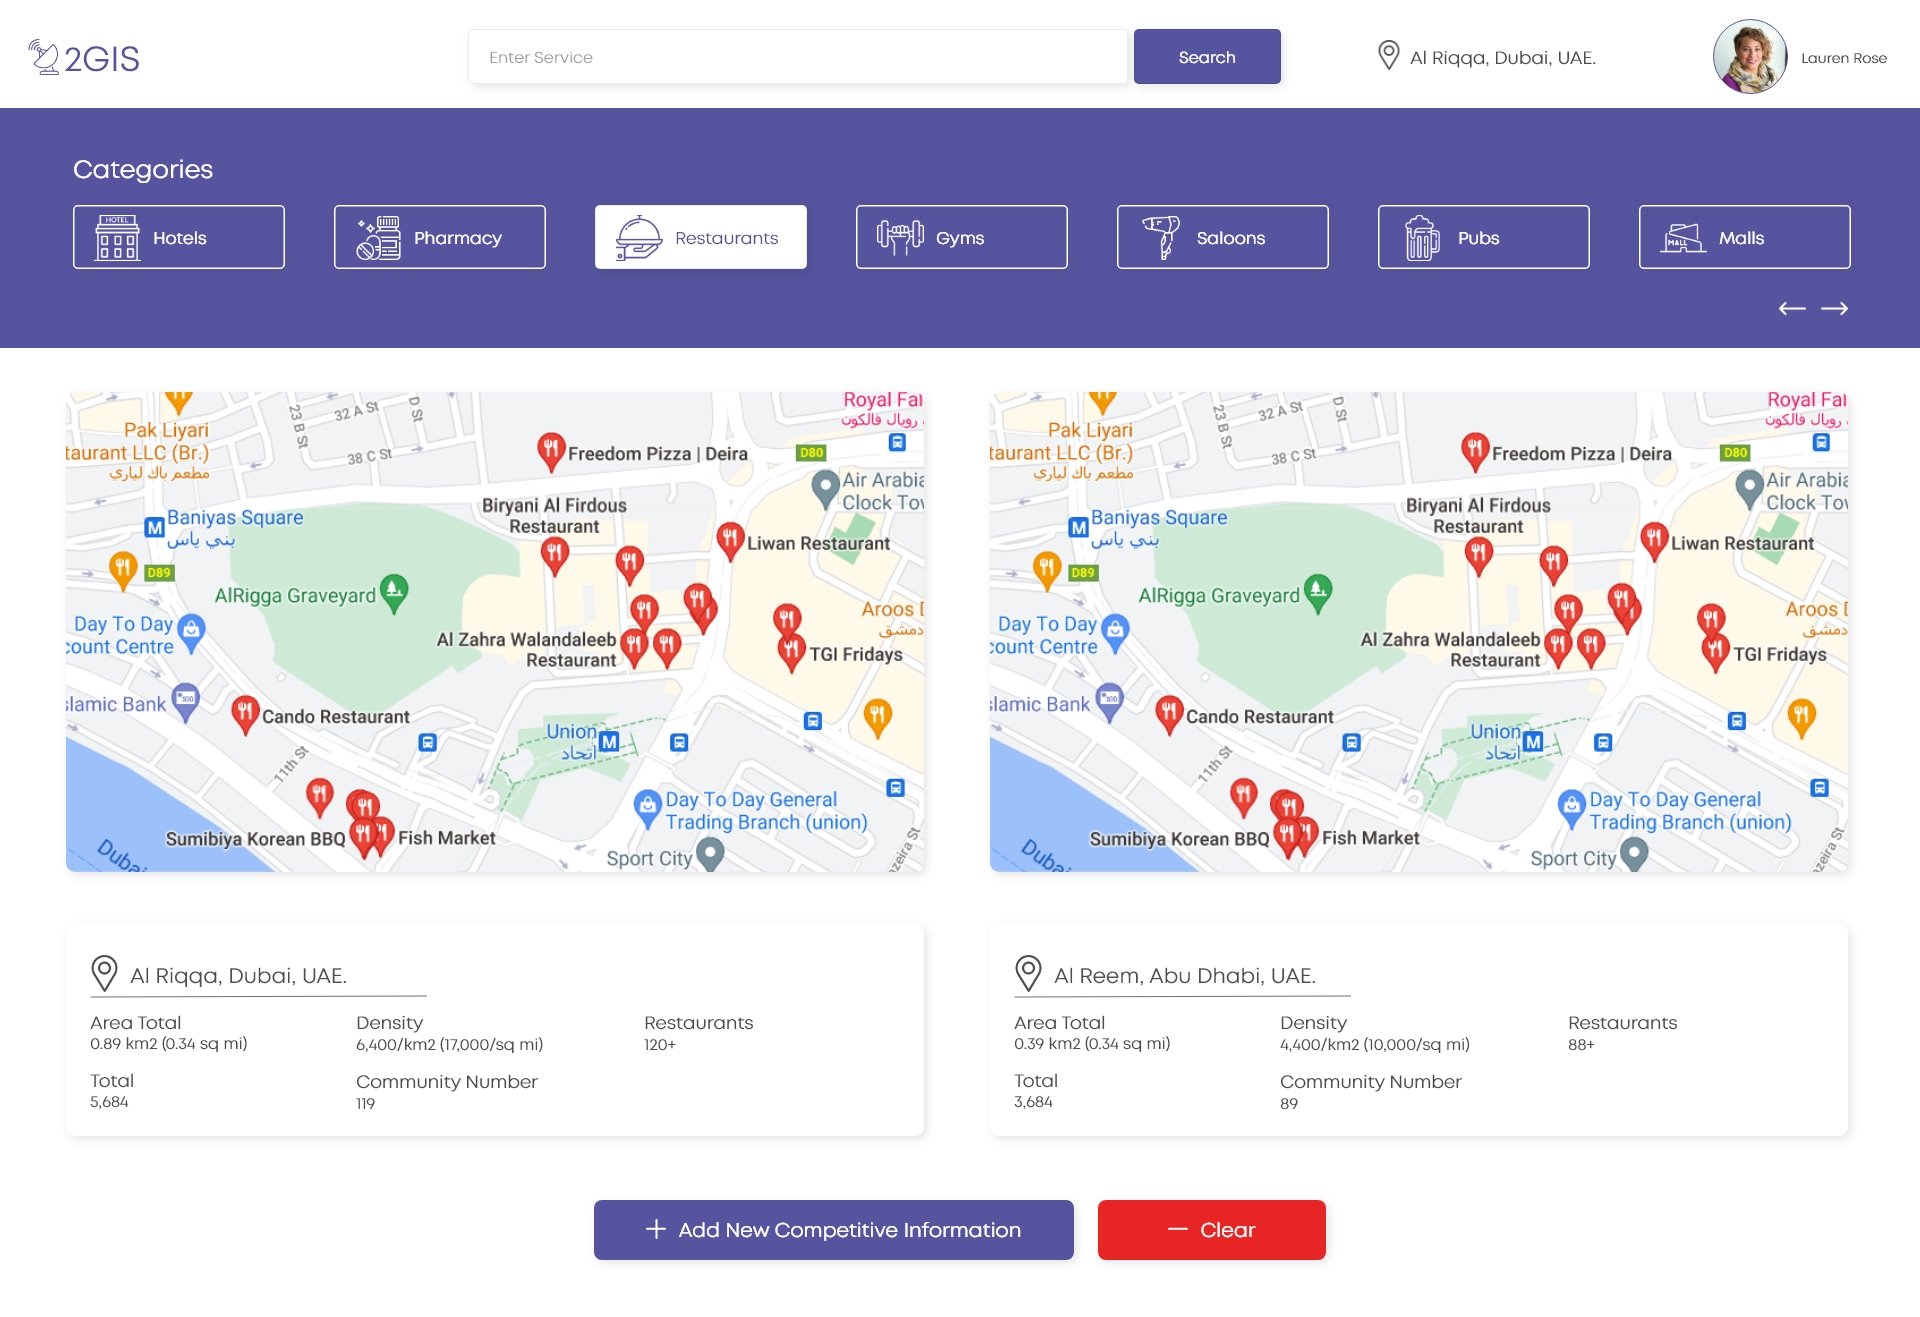Screen dimensions: 1920x1317
Task: Click the pharmacy pills icon
Action: point(379,238)
